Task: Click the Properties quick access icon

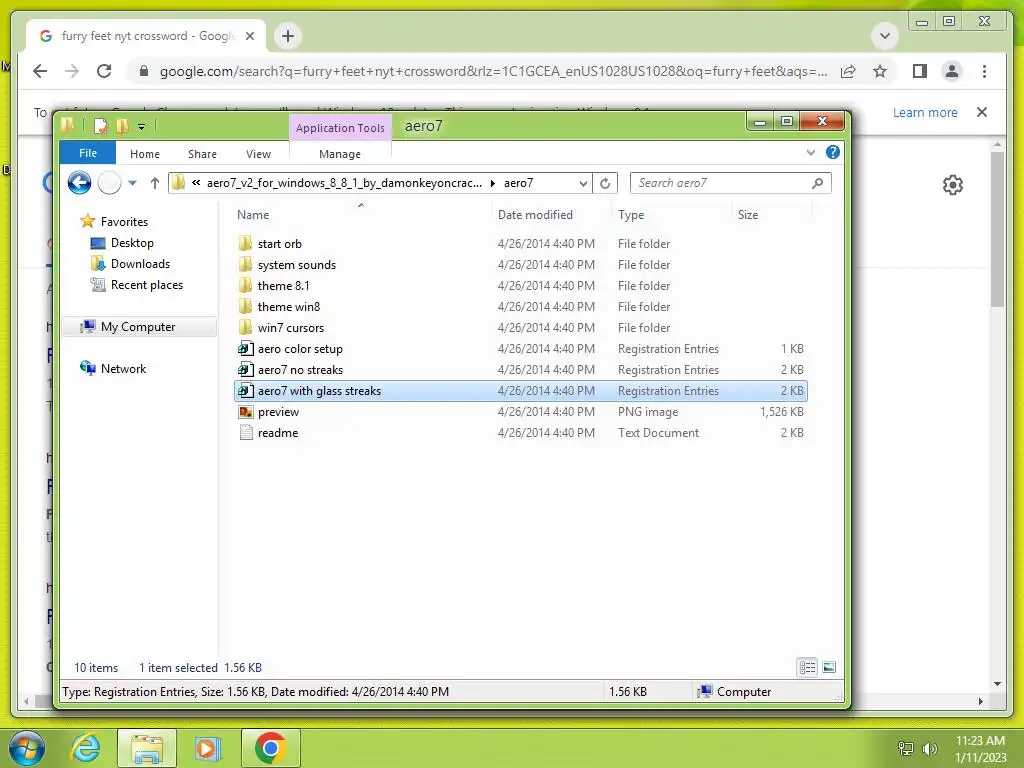Action: (101, 126)
